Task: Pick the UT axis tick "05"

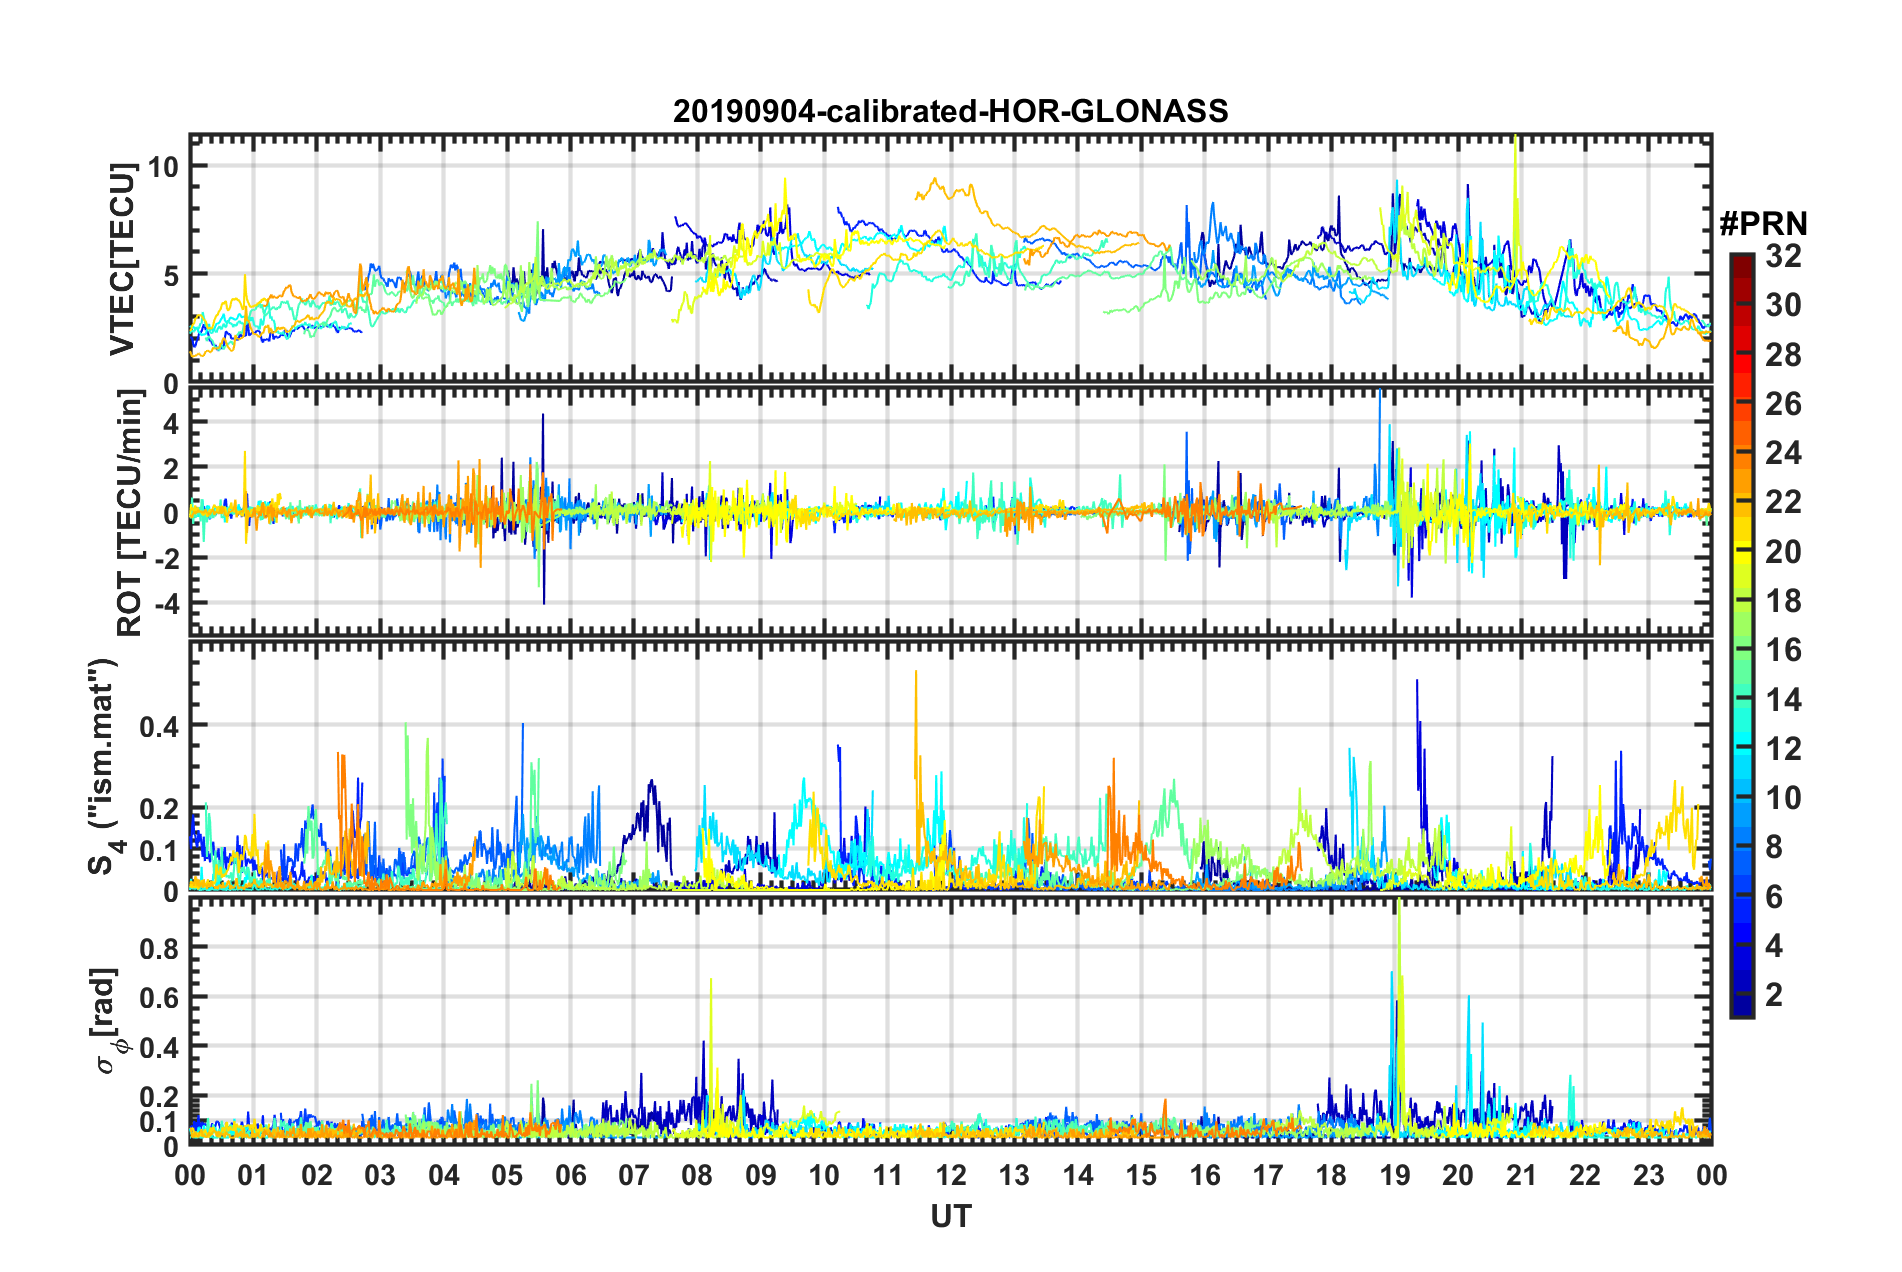Action: click(x=507, y=1175)
